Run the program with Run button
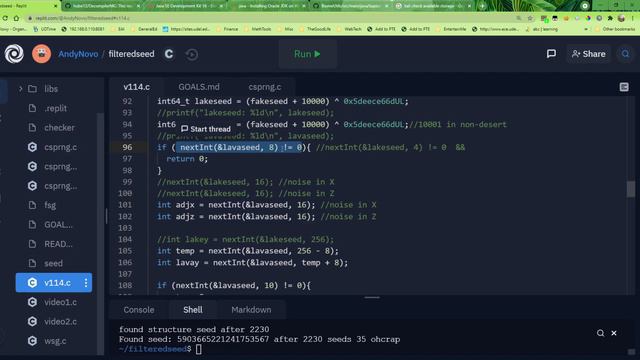The image size is (640, 360). pyautogui.click(x=307, y=54)
